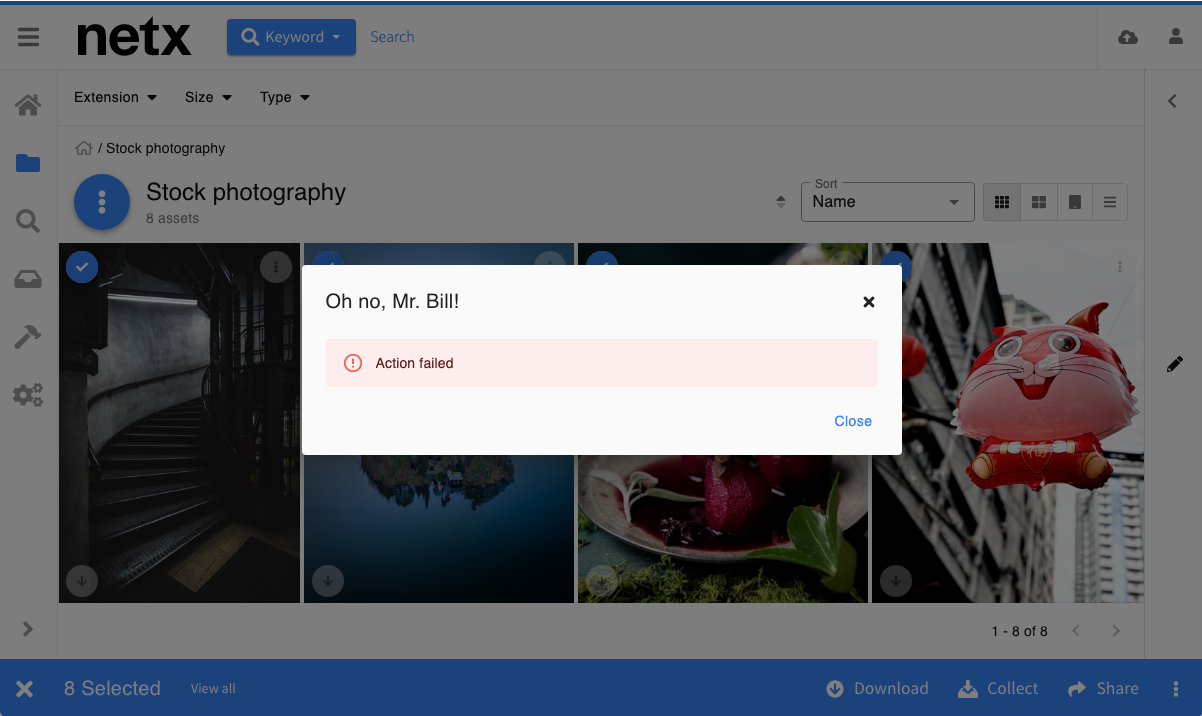Download the cat balloon photo via arrow icon
This screenshot has height=716, width=1202.
[x=896, y=579]
